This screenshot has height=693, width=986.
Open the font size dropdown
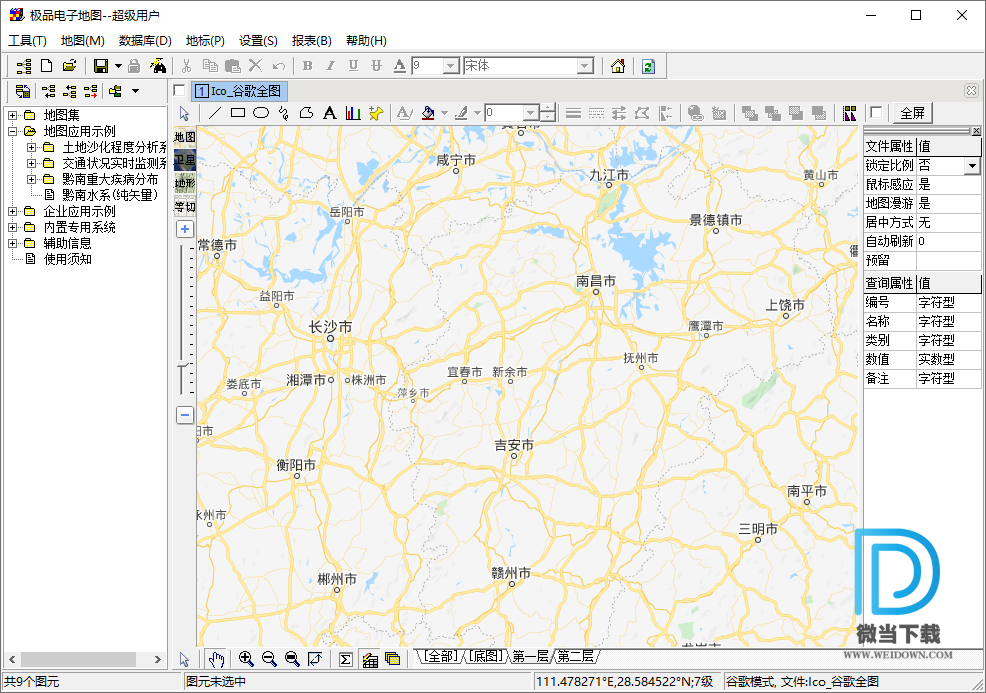tap(451, 65)
